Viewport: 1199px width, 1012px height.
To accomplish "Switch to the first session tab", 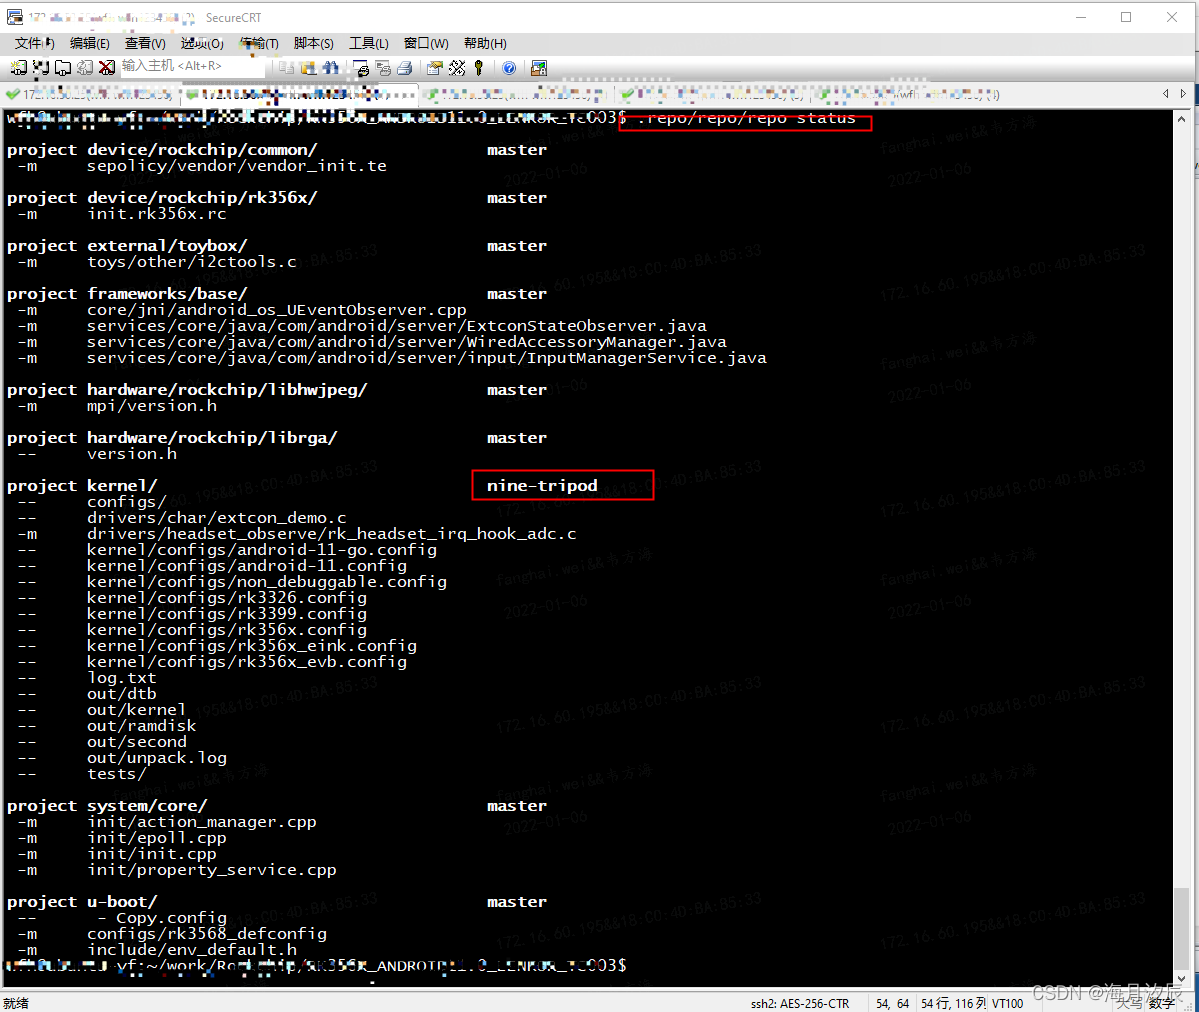I will click(90, 94).
